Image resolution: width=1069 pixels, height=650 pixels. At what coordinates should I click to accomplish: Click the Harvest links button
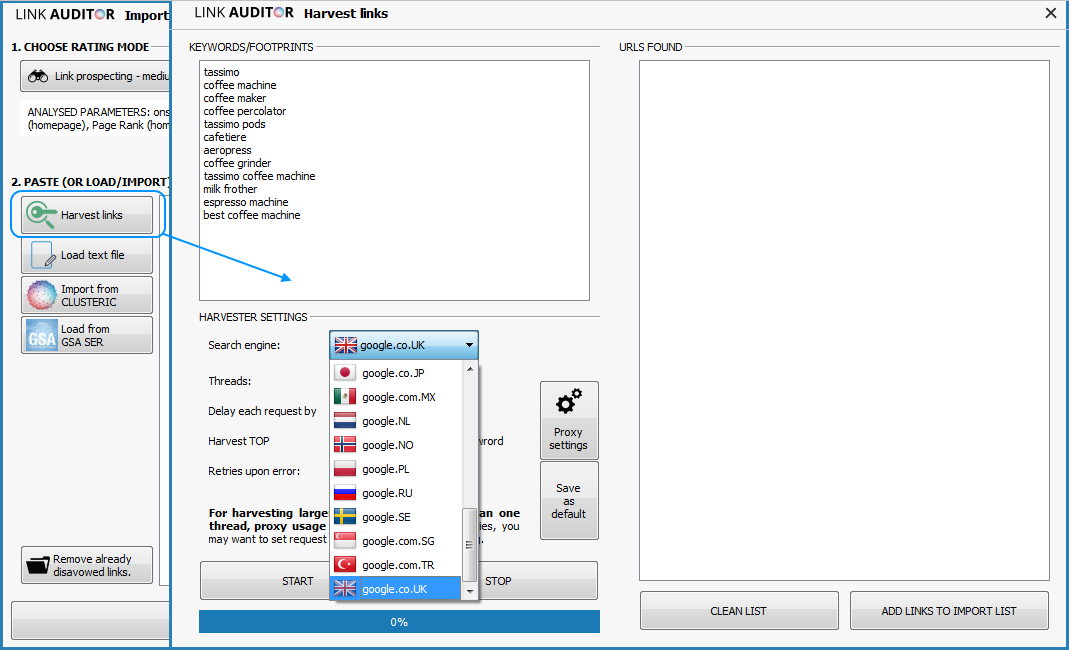87,215
